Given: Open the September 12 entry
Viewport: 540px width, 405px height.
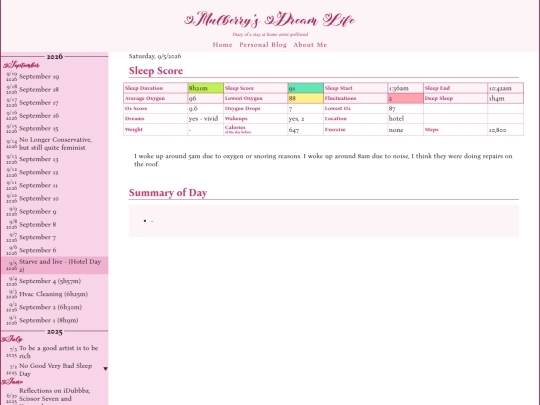Looking at the screenshot, I should [39, 172].
